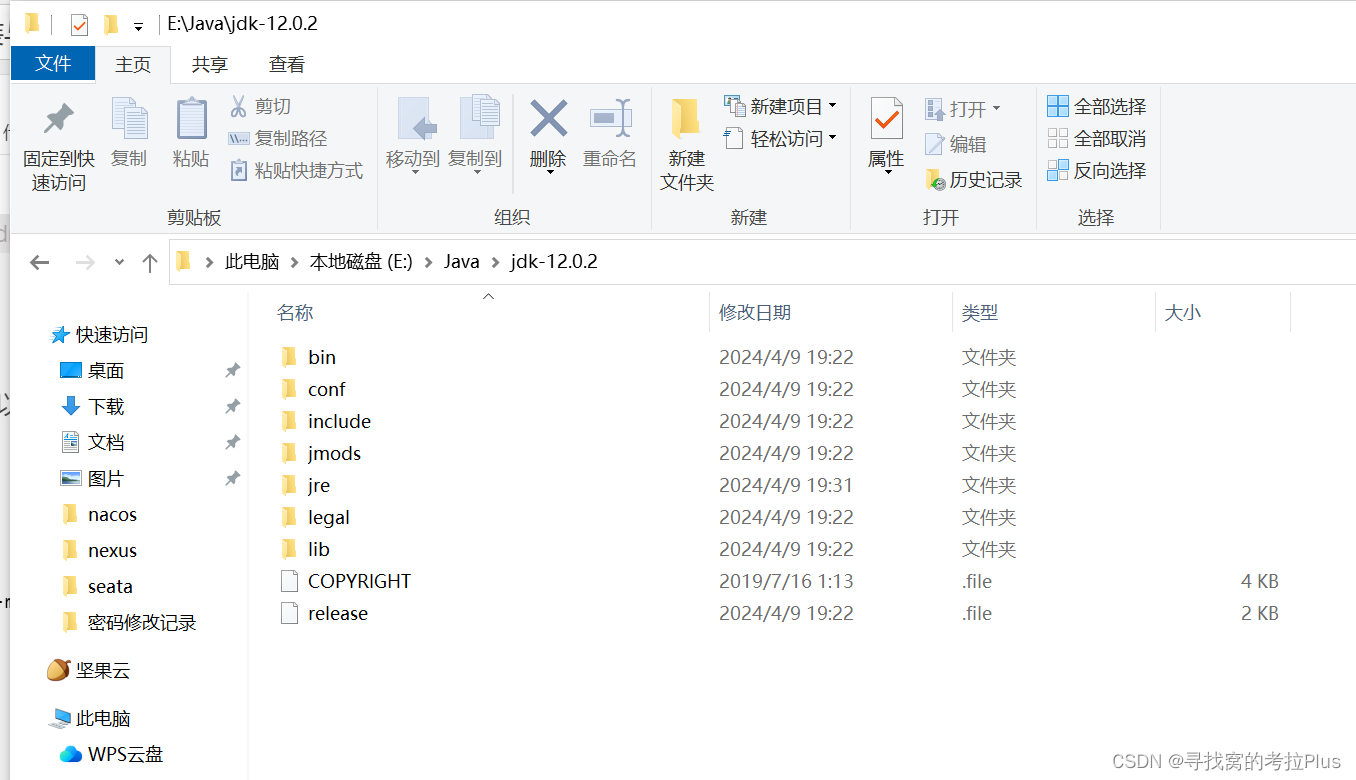Switch to the View (查看) tab
The height and width of the screenshot is (780, 1356).
tap(287, 64)
